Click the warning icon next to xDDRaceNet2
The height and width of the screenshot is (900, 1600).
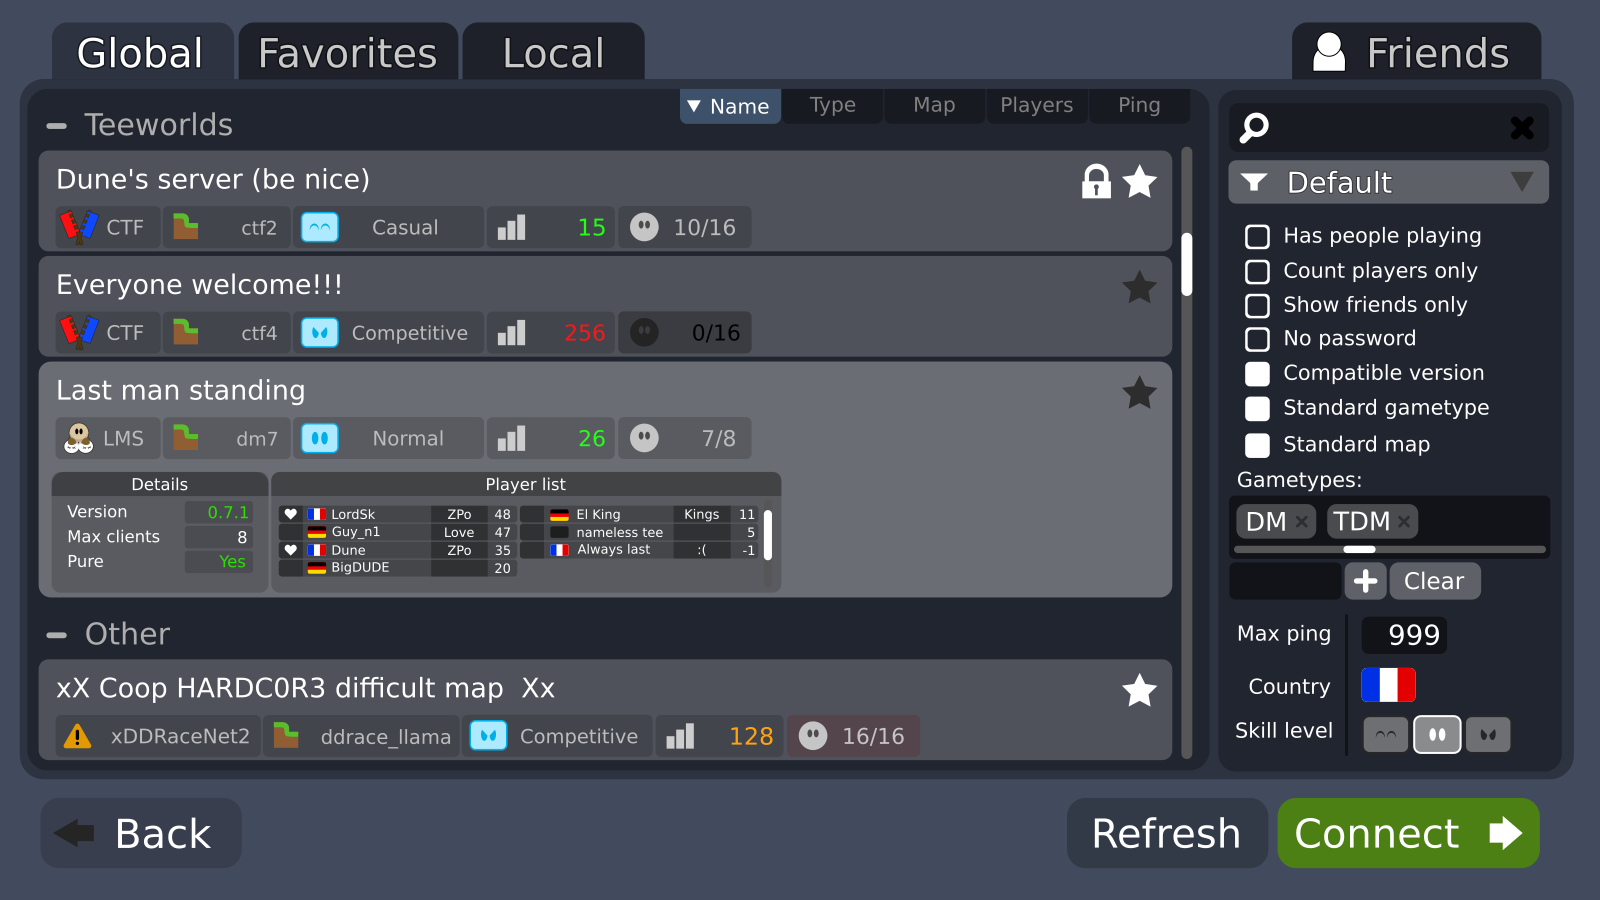[x=77, y=737]
